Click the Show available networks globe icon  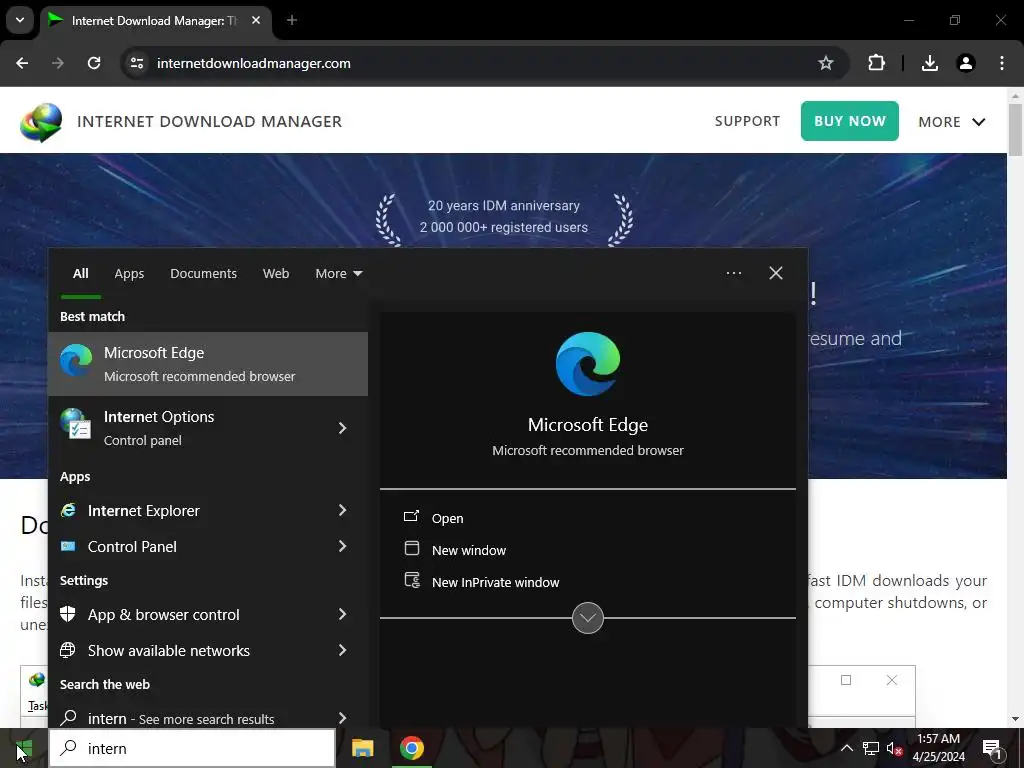68,650
